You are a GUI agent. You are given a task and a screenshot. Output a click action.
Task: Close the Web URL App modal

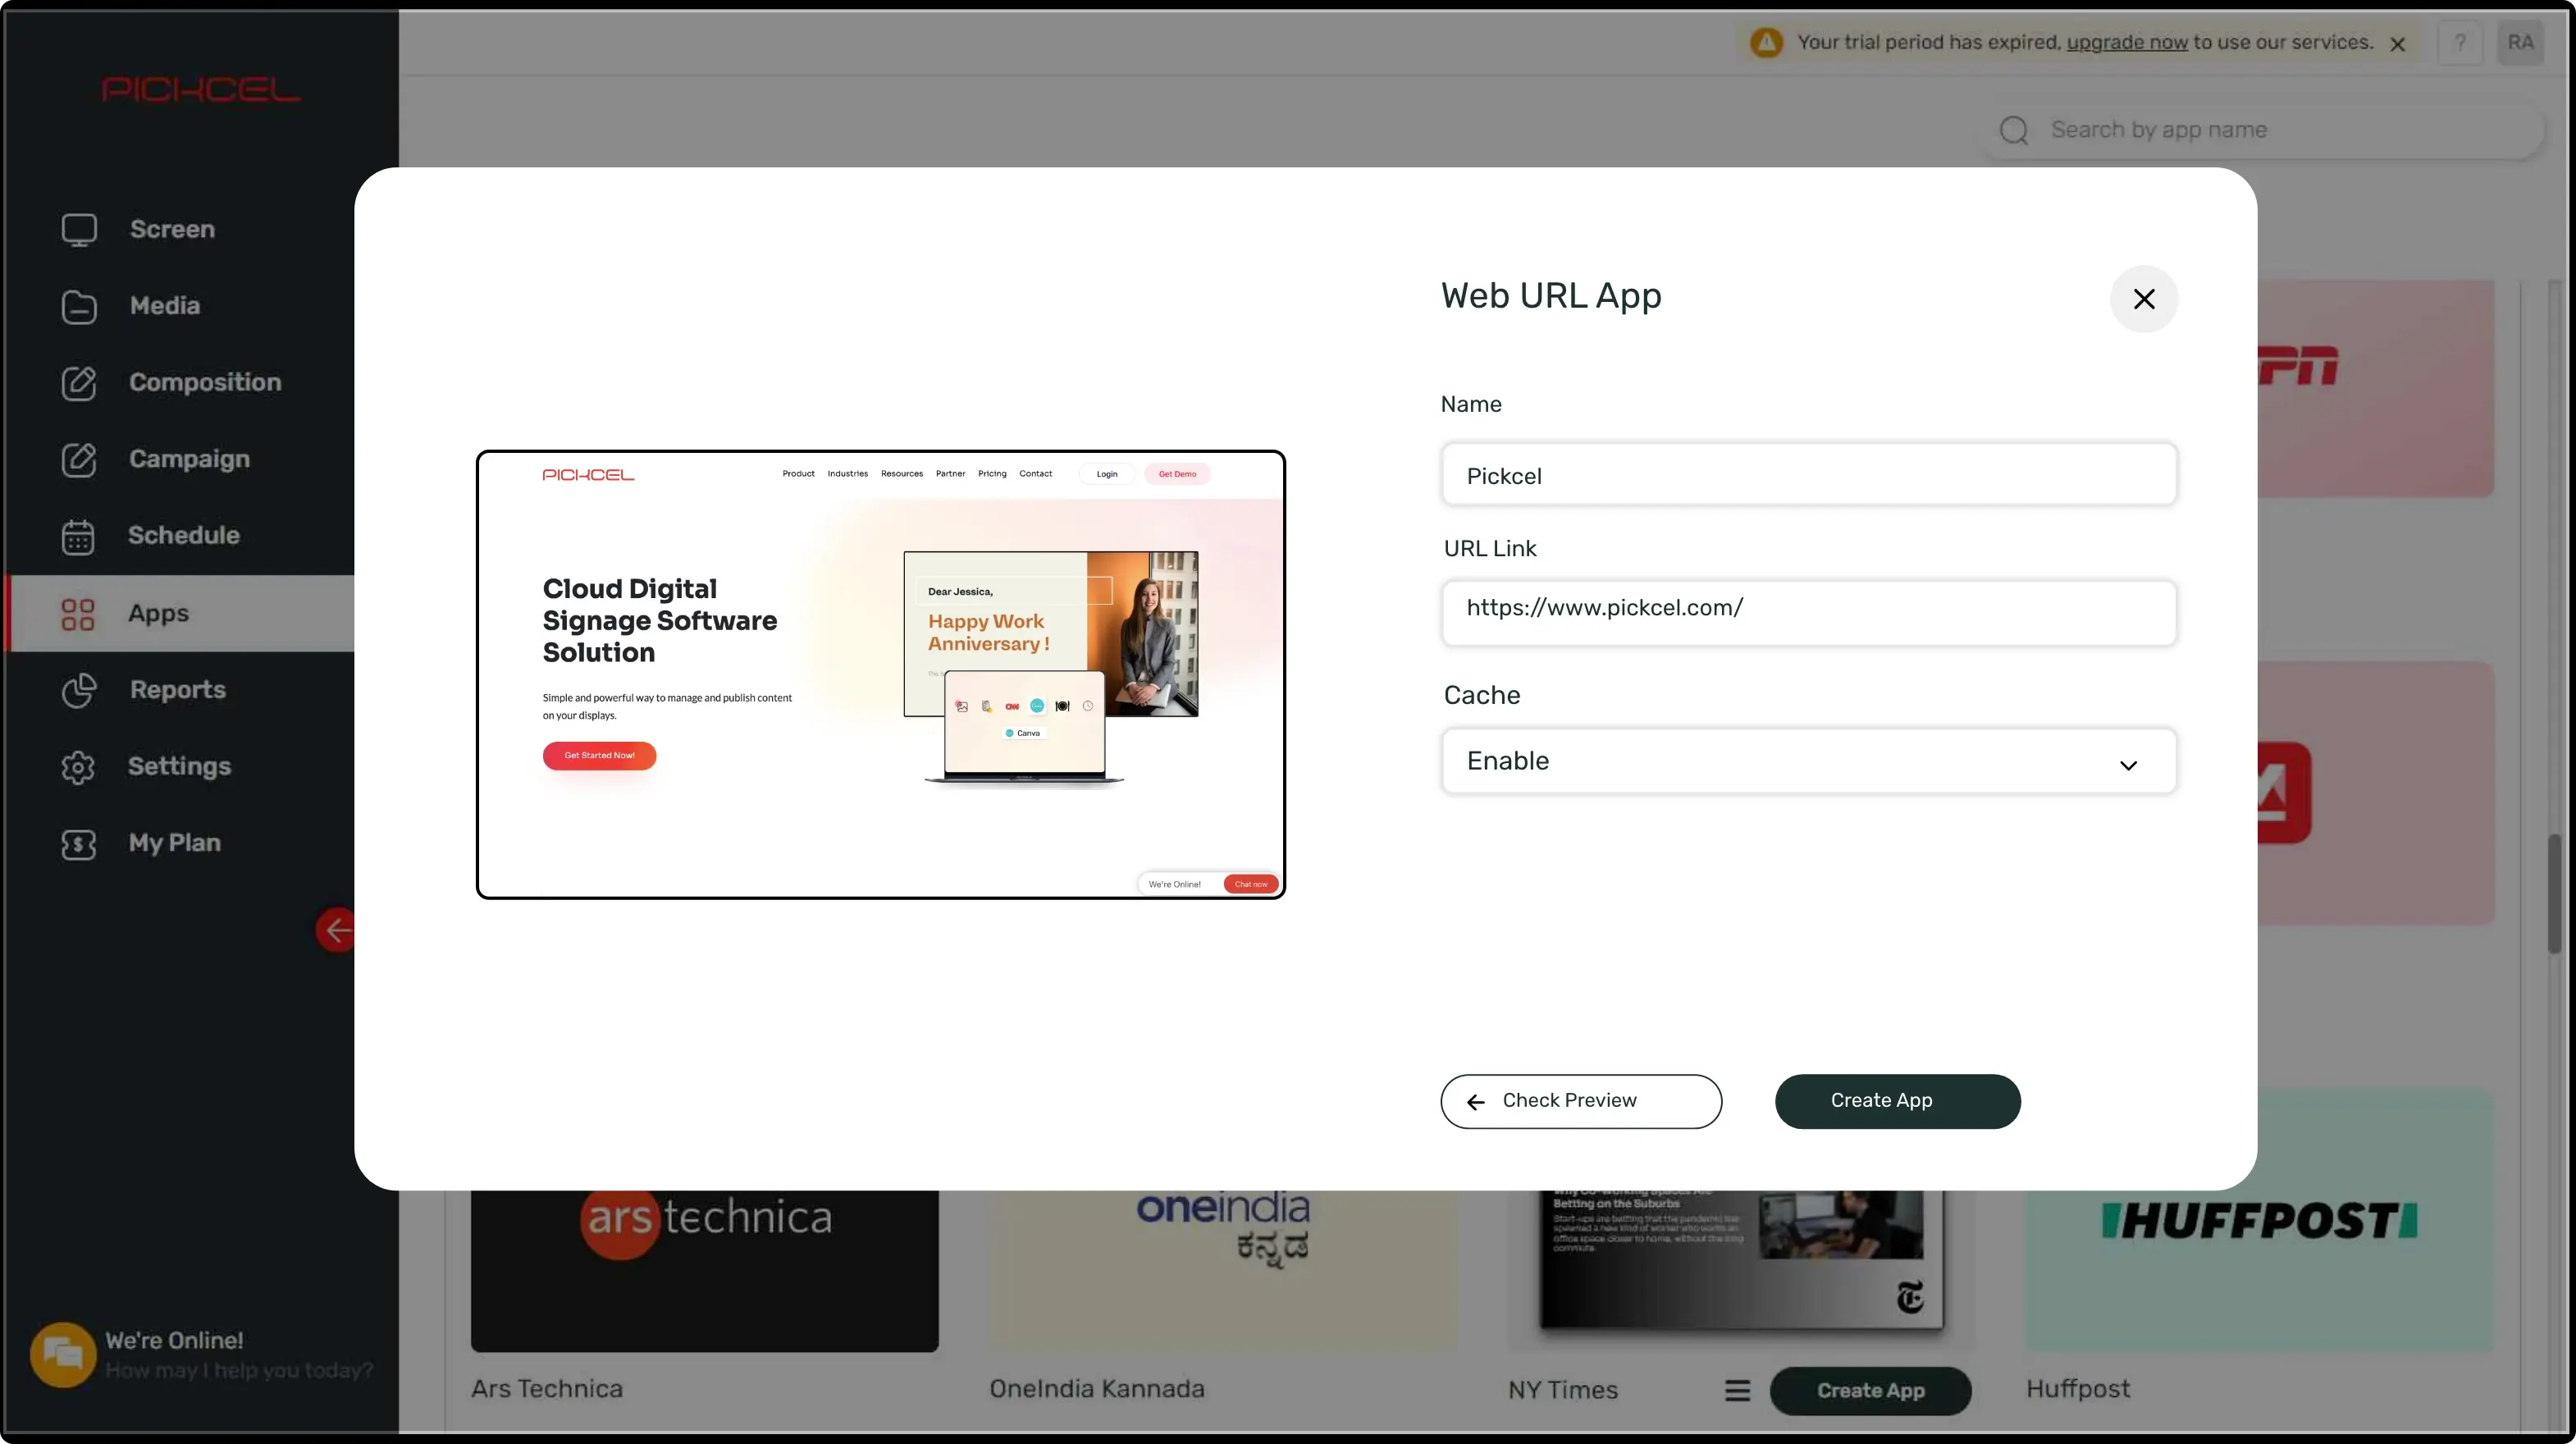(2144, 297)
